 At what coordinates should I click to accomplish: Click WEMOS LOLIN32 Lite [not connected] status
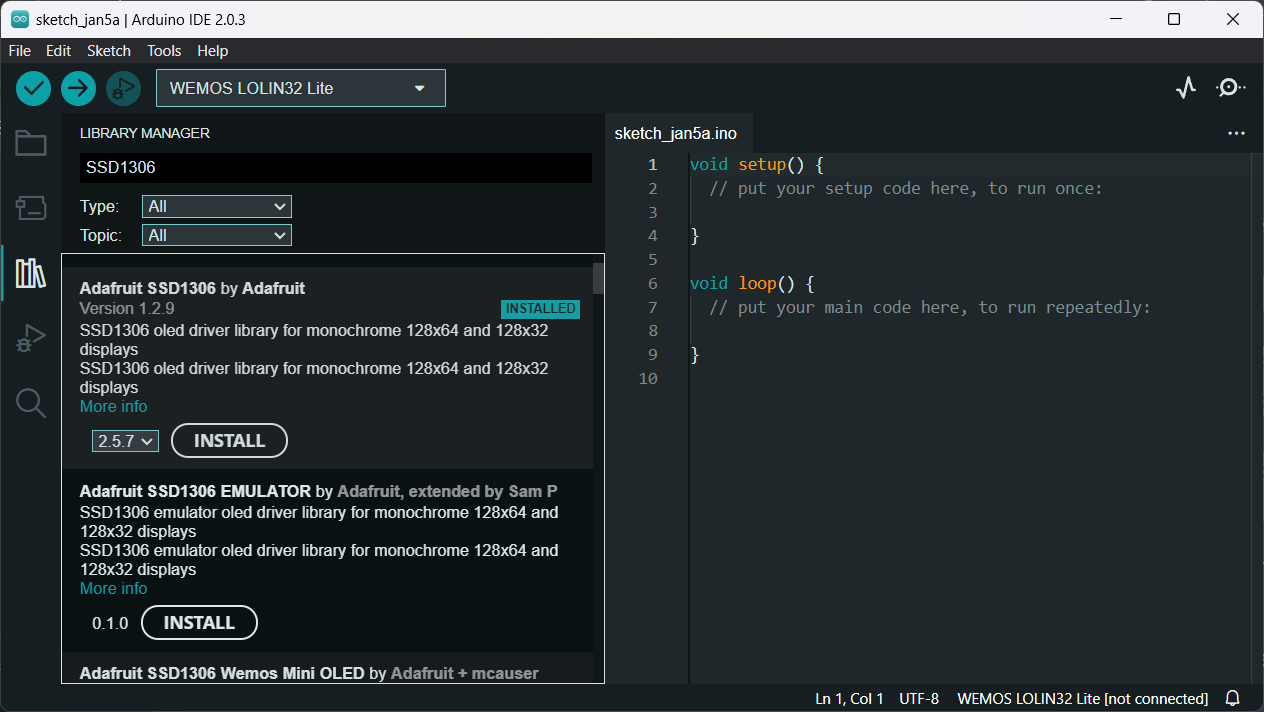[x=1083, y=698]
